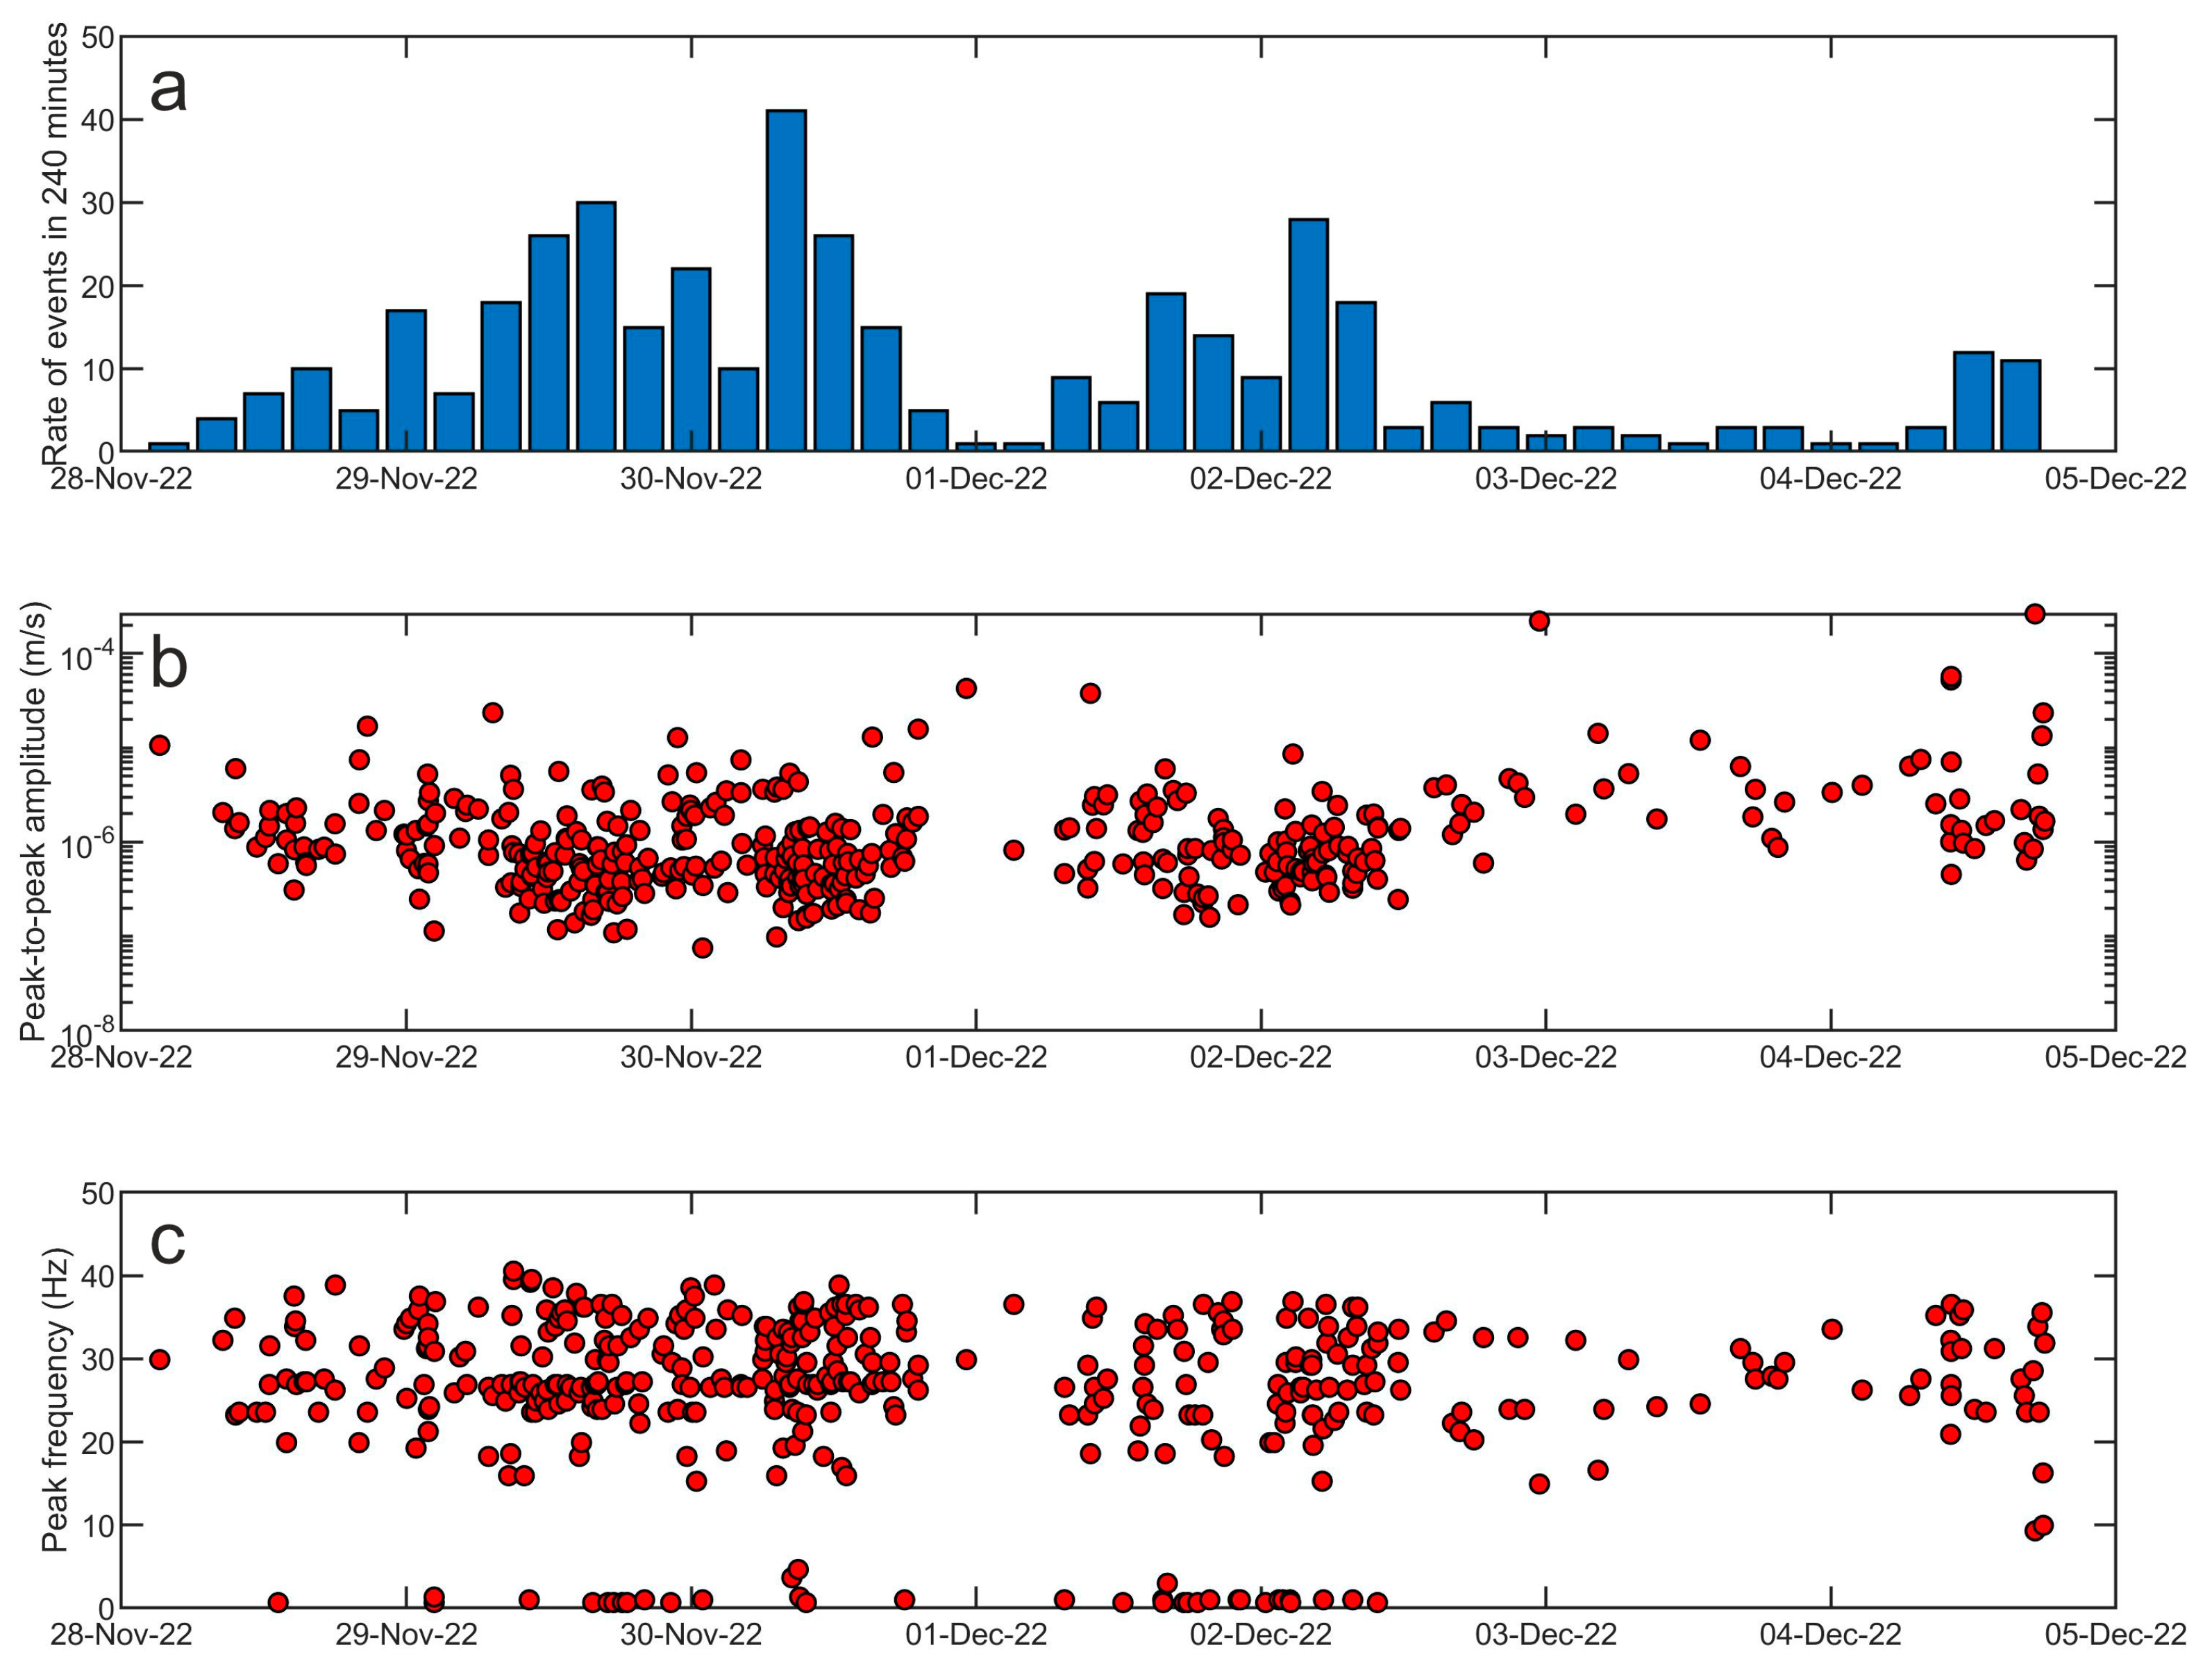
Task: Click the highest amplitude point in panel b
Action: (x=2034, y=614)
